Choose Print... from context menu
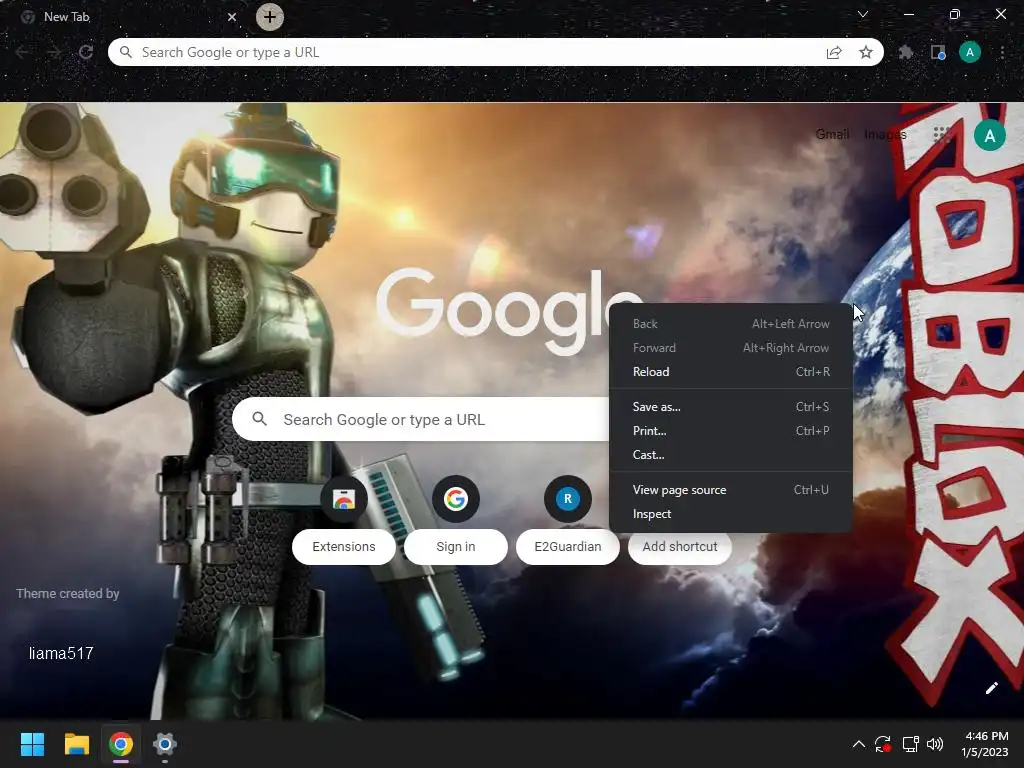Viewport: 1024px width, 768px height. (731, 431)
